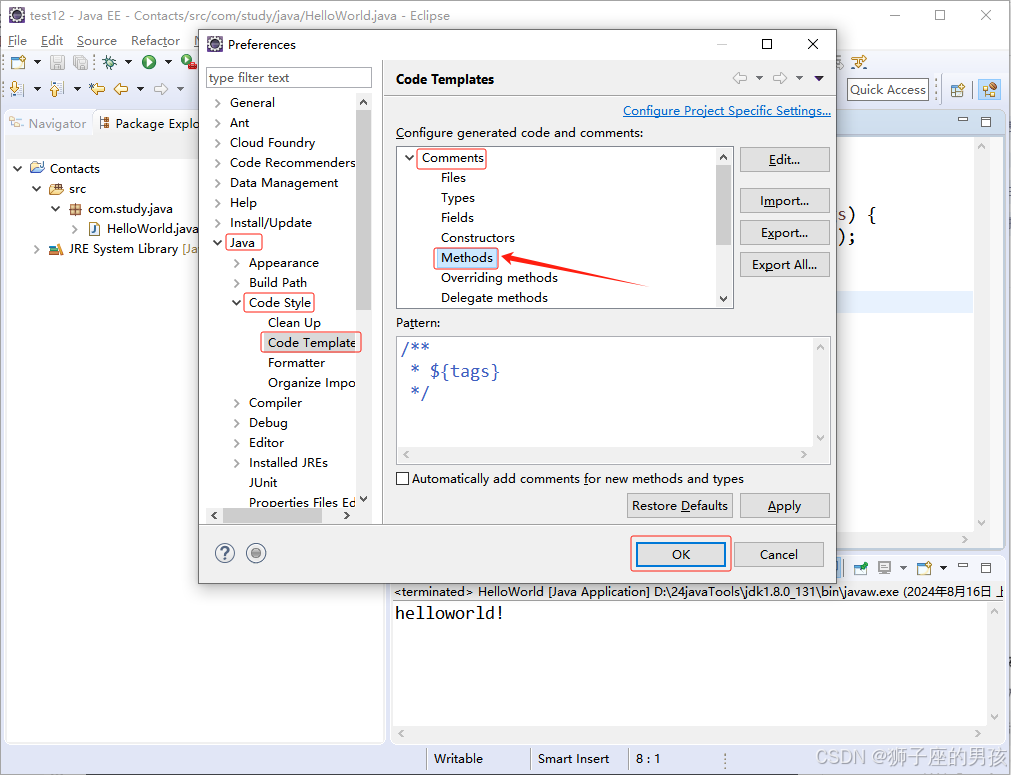
Task: Click the Pin Console icon
Action: tap(861, 568)
